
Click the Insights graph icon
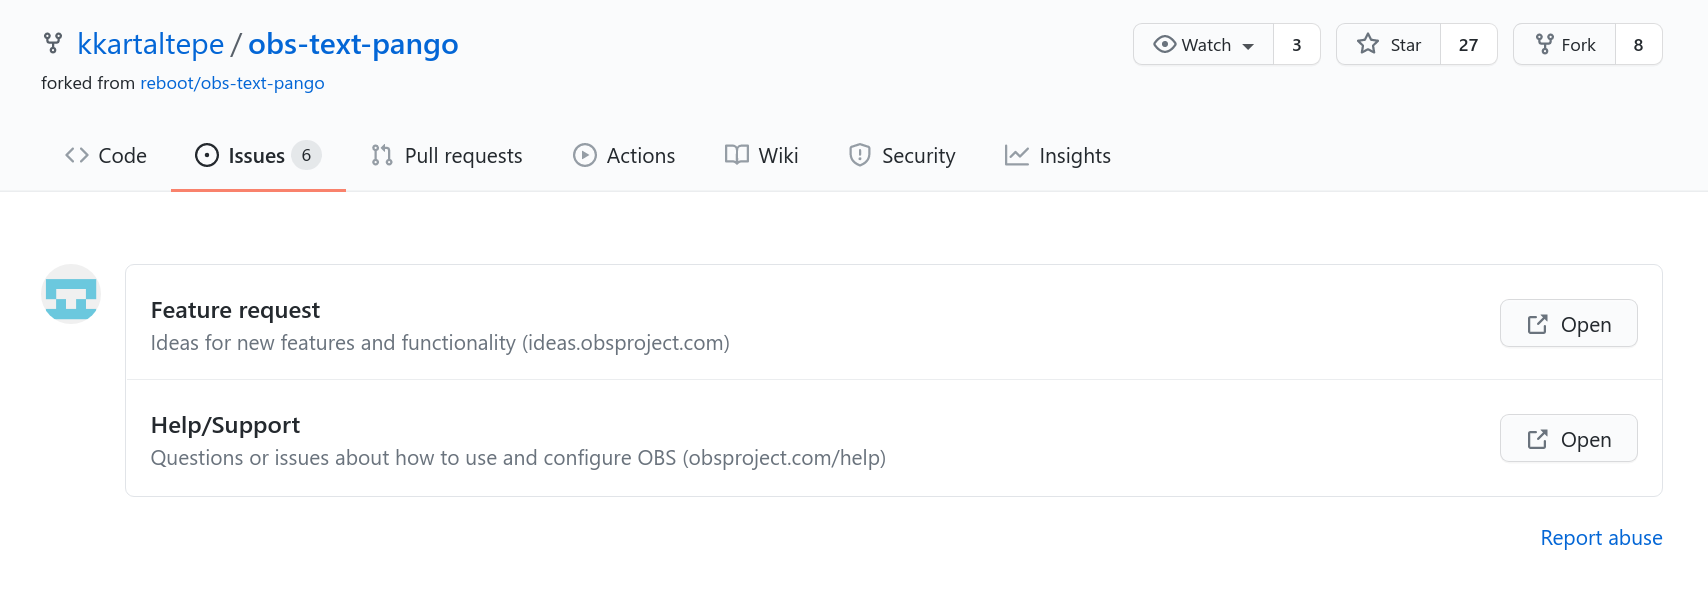(x=1017, y=155)
